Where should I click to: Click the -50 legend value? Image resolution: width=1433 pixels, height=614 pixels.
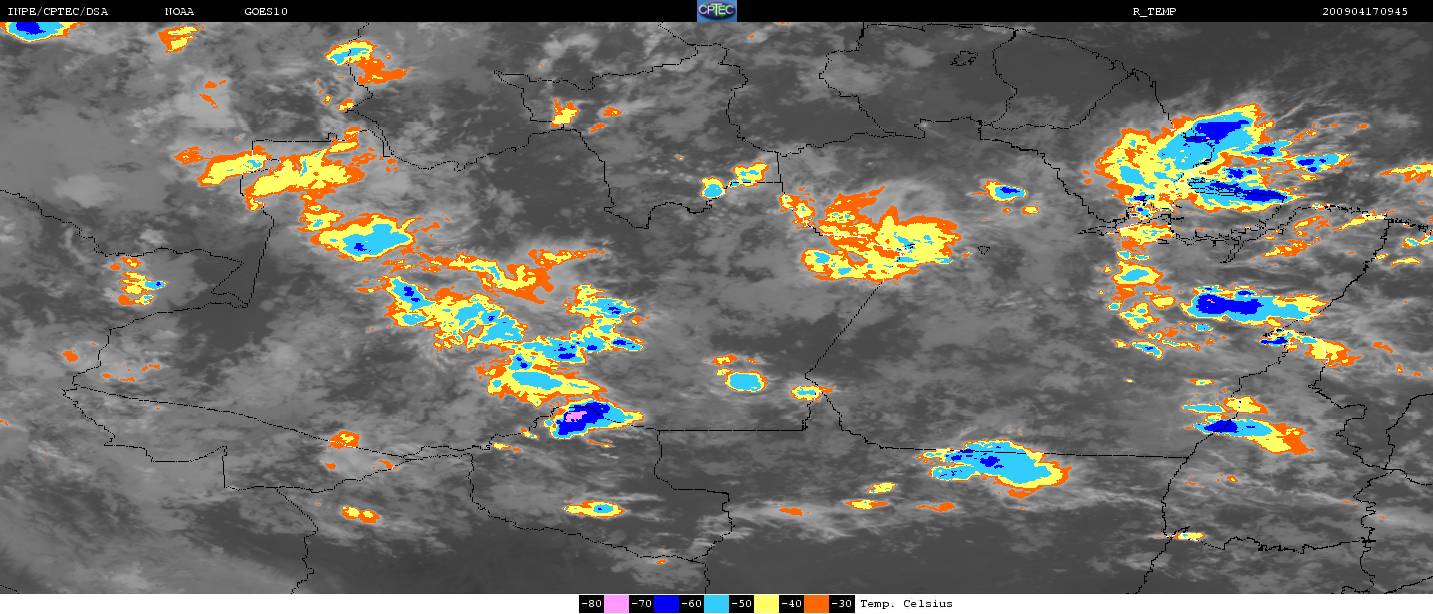coord(741,604)
